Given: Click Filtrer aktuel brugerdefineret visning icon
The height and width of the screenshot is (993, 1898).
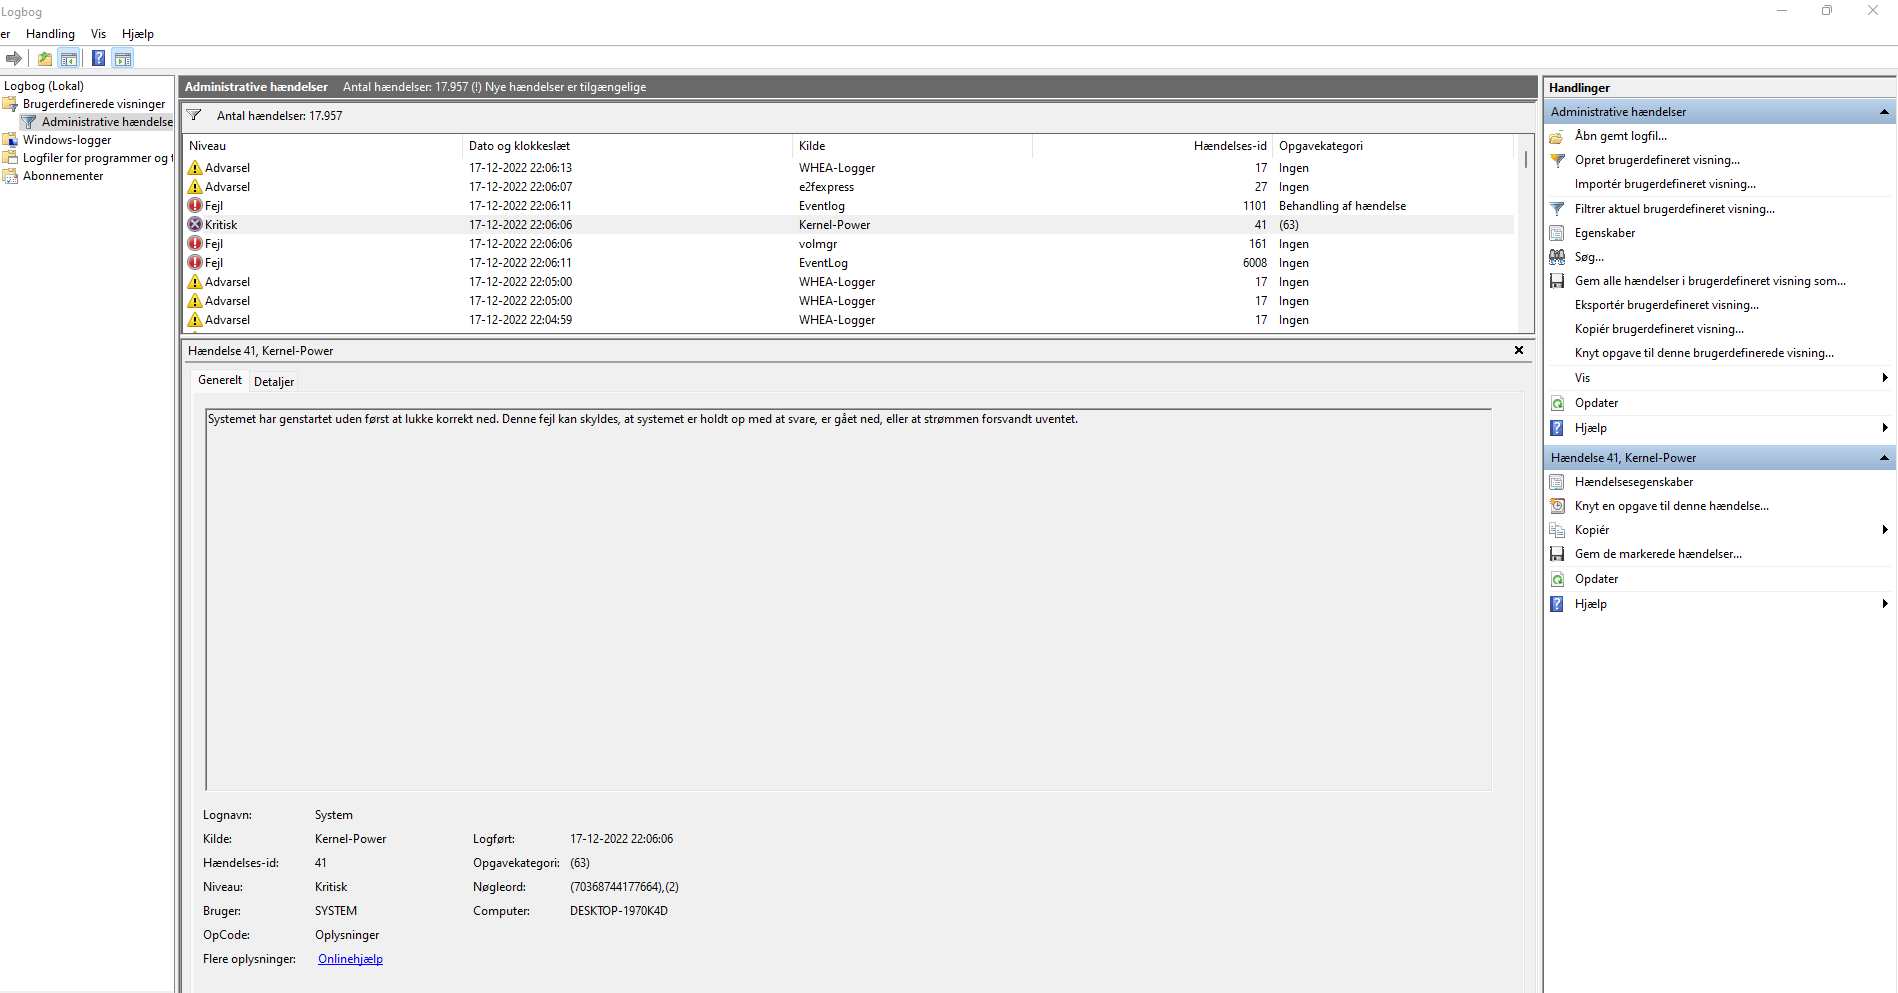Looking at the screenshot, I should [x=1557, y=209].
